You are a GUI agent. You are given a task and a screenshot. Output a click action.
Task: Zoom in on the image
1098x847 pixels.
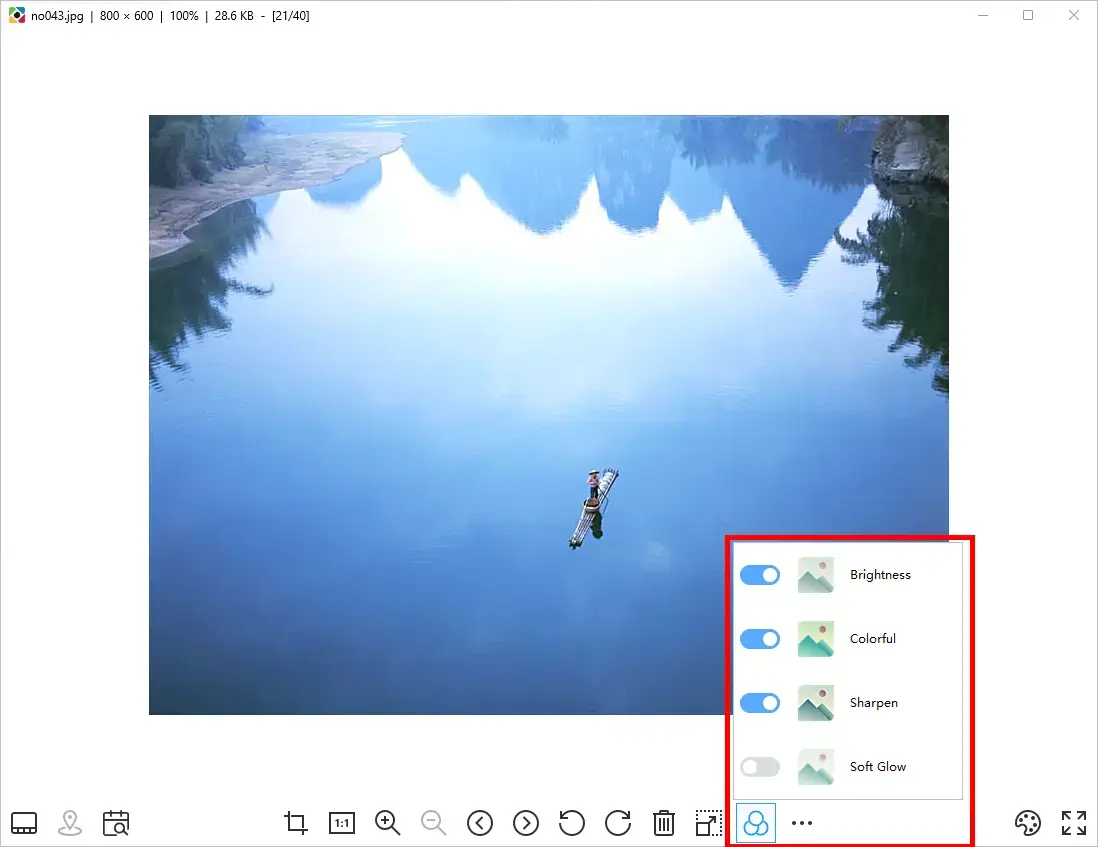point(387,823)
